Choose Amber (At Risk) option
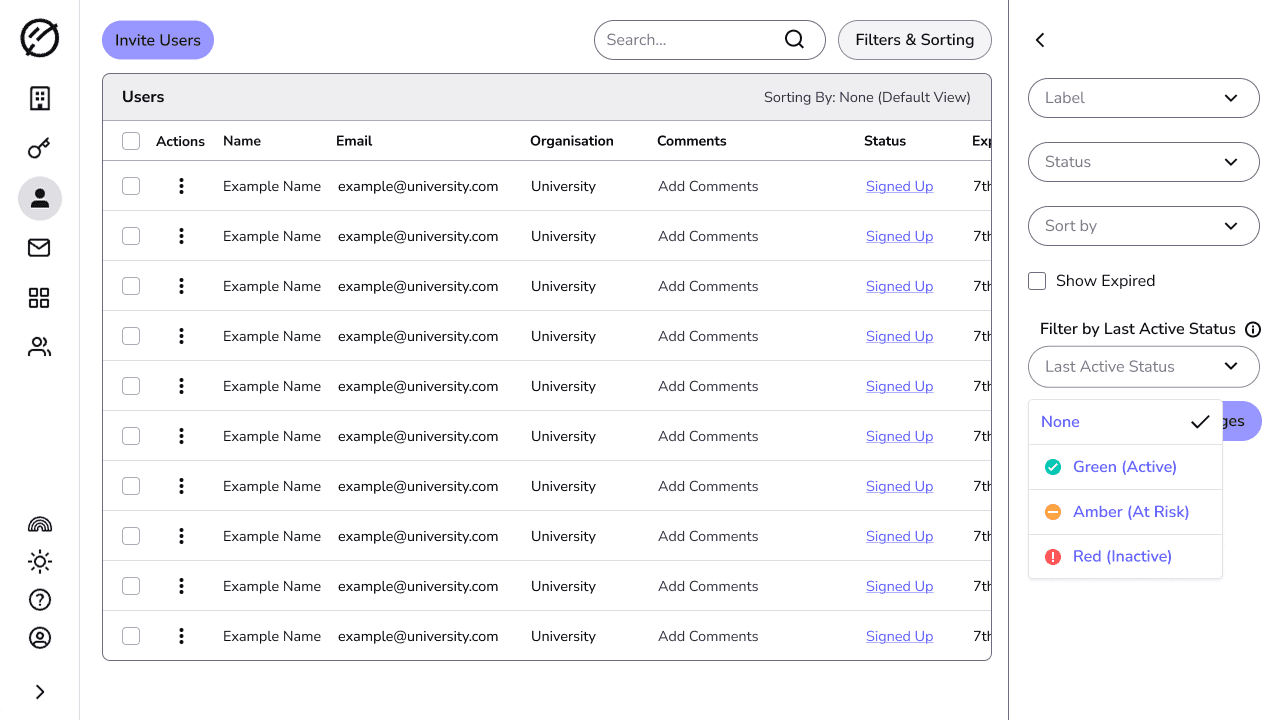 click(1126, 512)
